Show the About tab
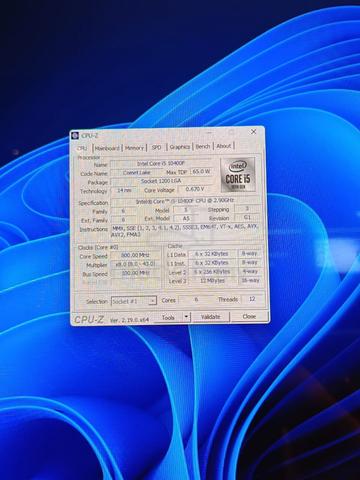Screen dimensions: 360x480 [x=224, y=146]
